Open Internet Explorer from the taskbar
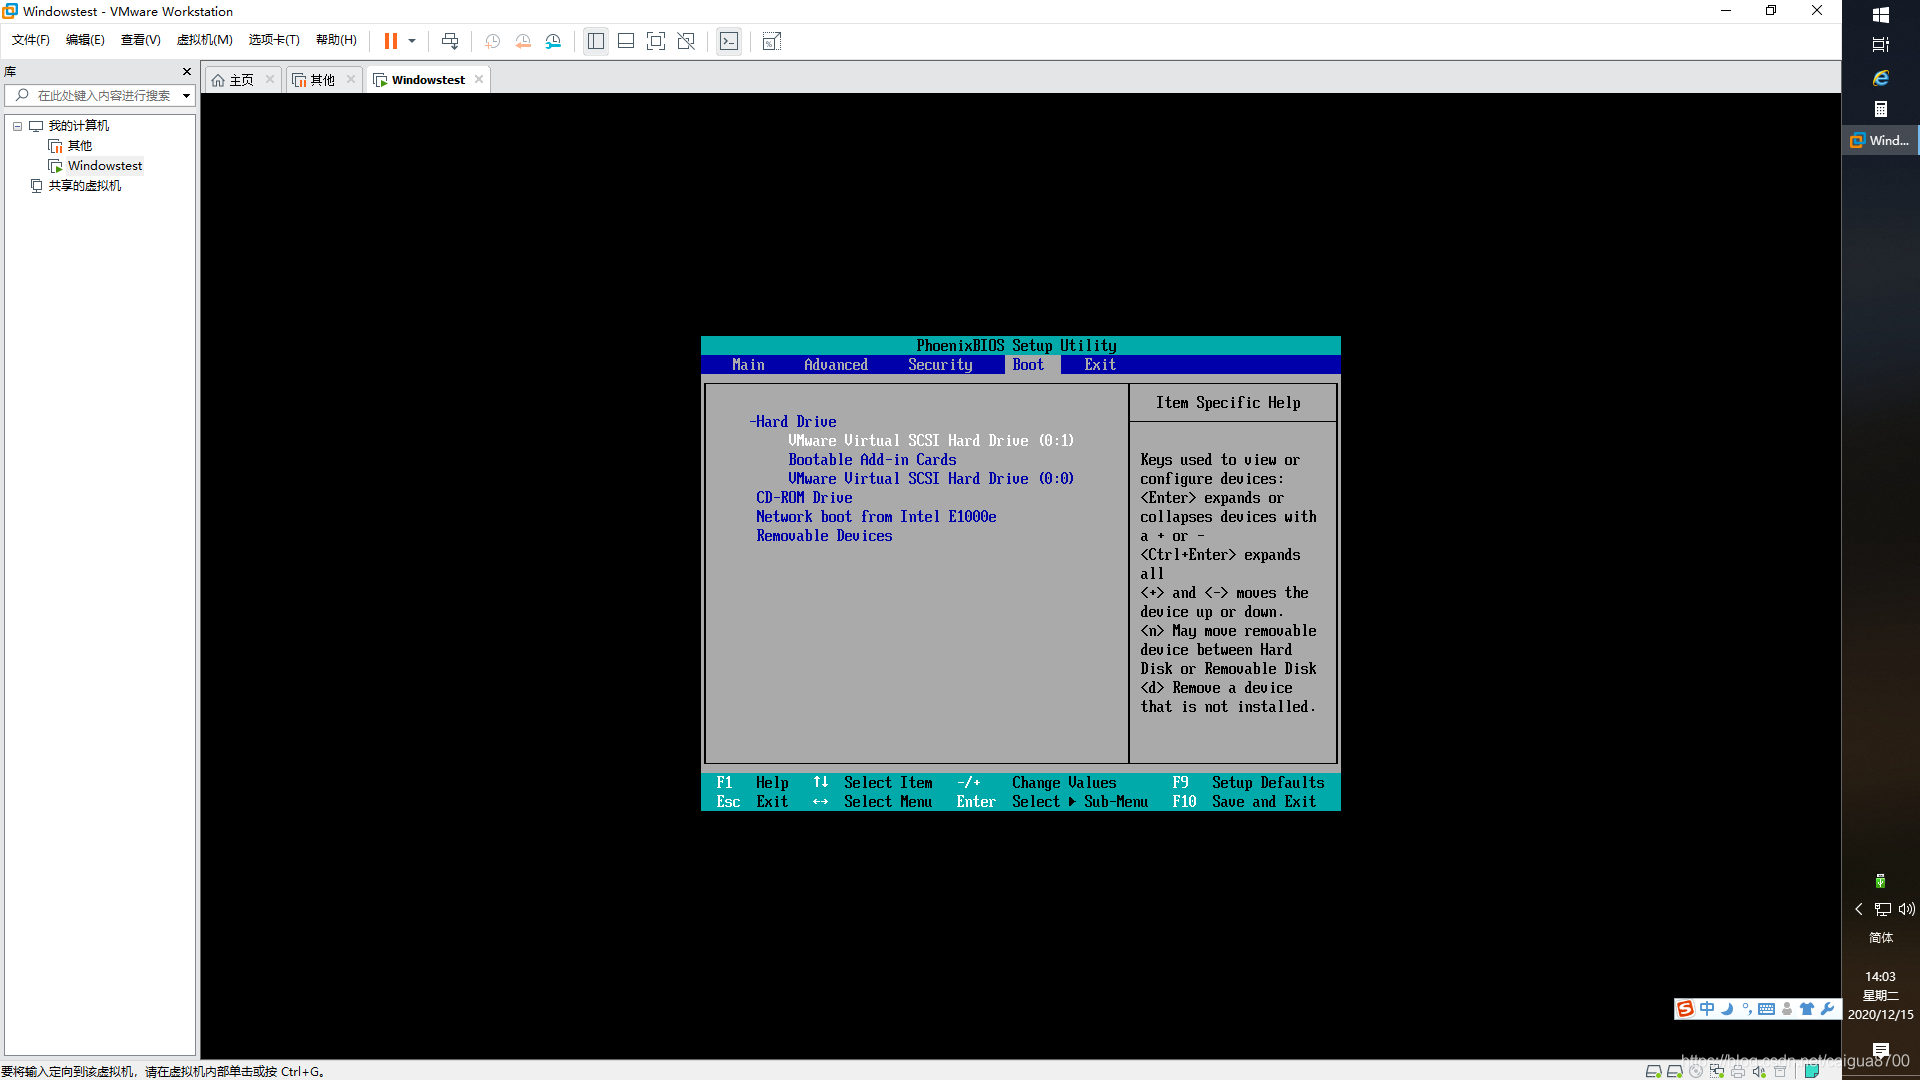1920x1080 pixels. (x=1881, y=78)
